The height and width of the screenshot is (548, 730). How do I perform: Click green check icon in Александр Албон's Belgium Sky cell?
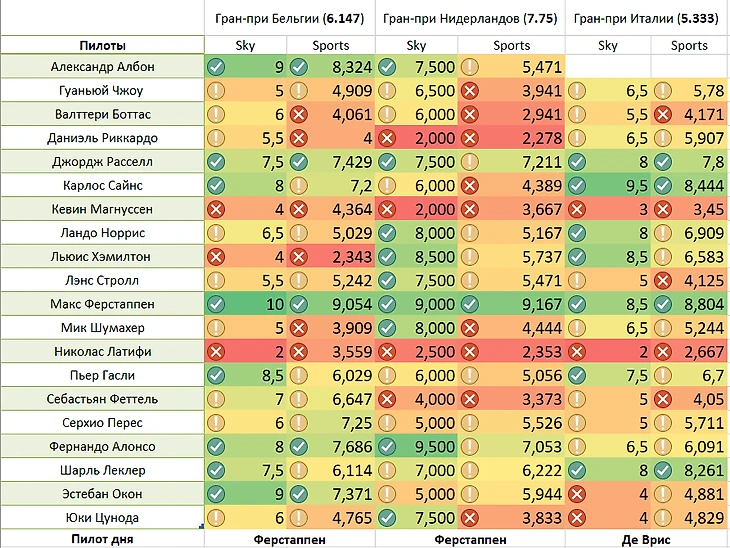[216, 67]
